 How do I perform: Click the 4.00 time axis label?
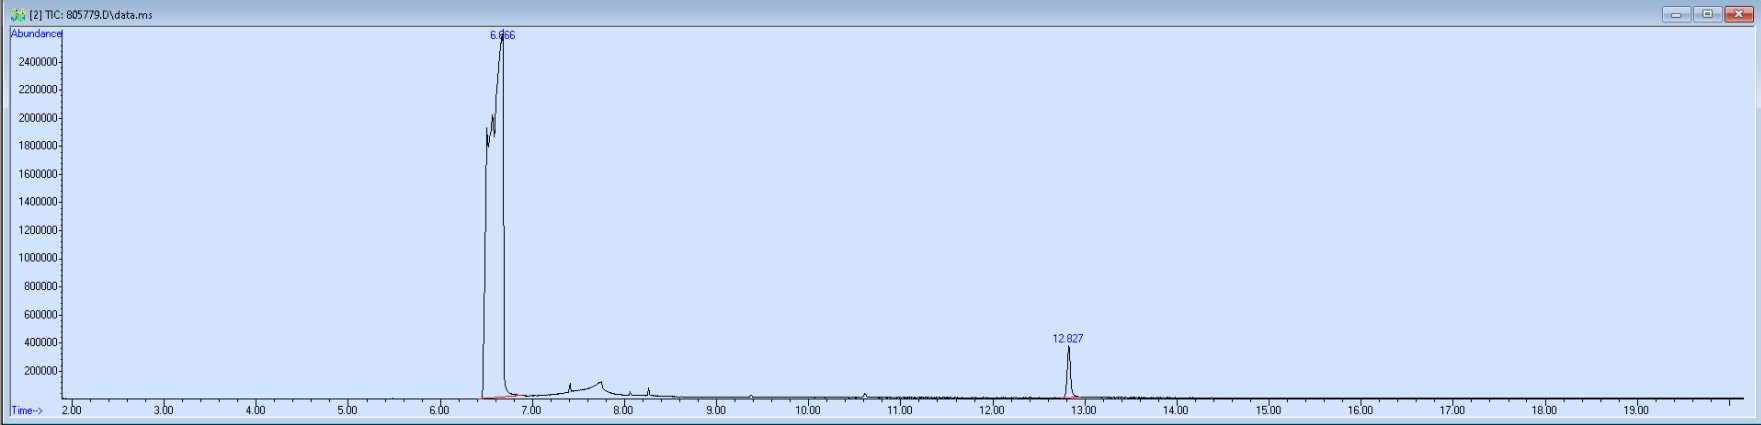(256, 410)
